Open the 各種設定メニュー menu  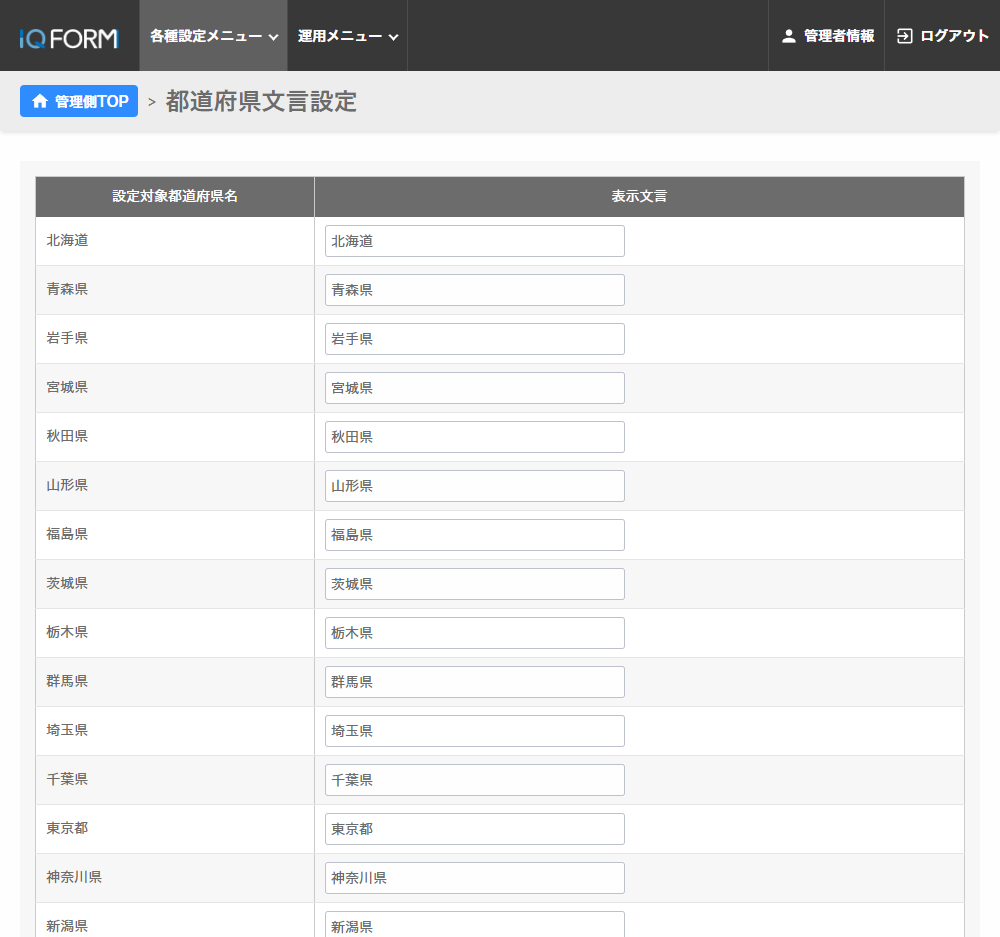[x=206, y=36]
